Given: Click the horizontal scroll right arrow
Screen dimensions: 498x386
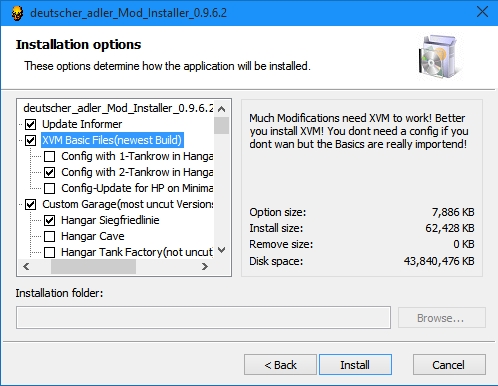Looking at the screenshot, I should (205, 266).
